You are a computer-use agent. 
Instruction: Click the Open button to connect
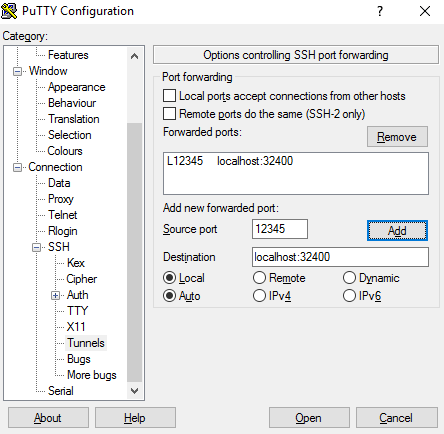[x=309, y=417]
